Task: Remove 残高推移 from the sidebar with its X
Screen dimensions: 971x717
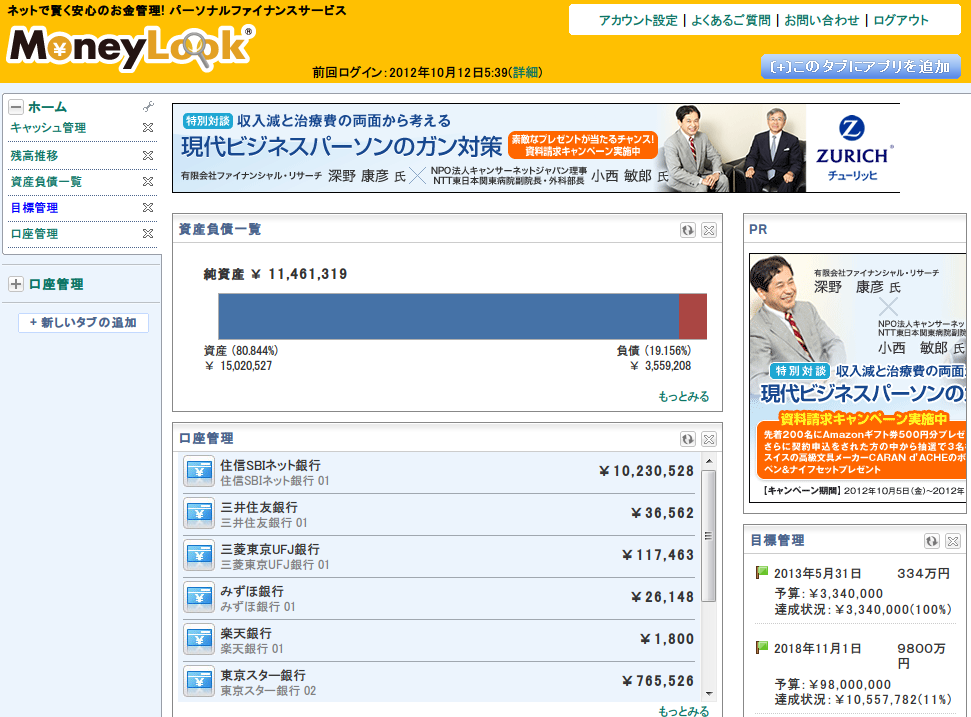Action: tap(147, 155)
